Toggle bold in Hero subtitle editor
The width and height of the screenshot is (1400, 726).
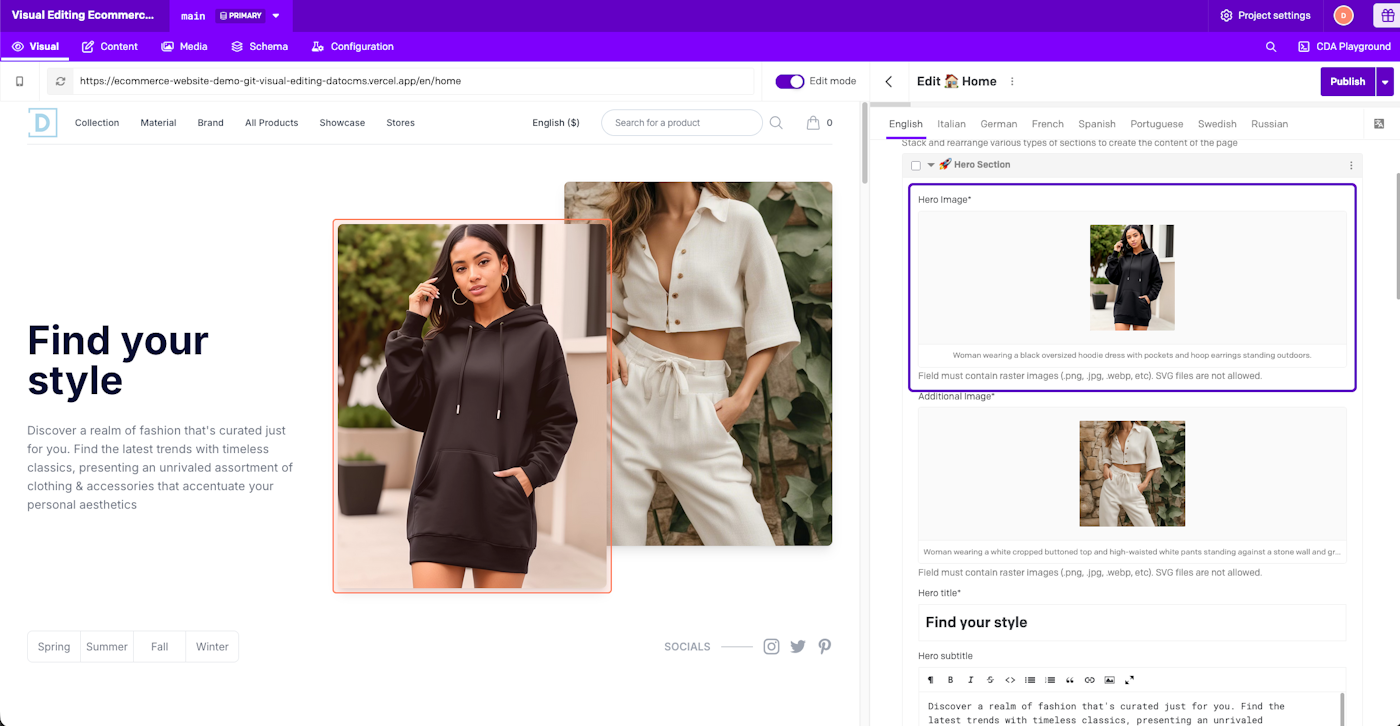click(x=951, y=680)
